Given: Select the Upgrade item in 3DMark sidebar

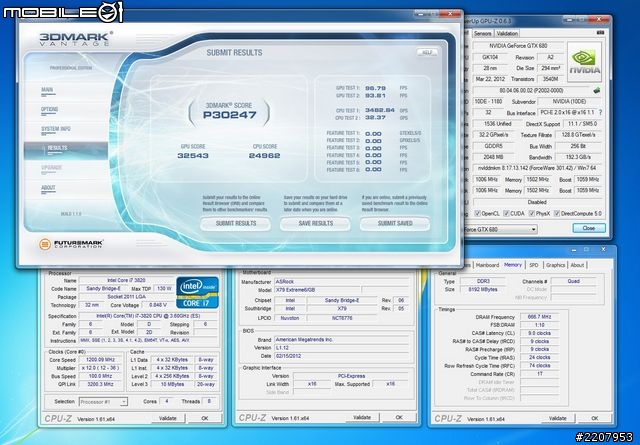Looking at the screenshot, I should [51, 168].
